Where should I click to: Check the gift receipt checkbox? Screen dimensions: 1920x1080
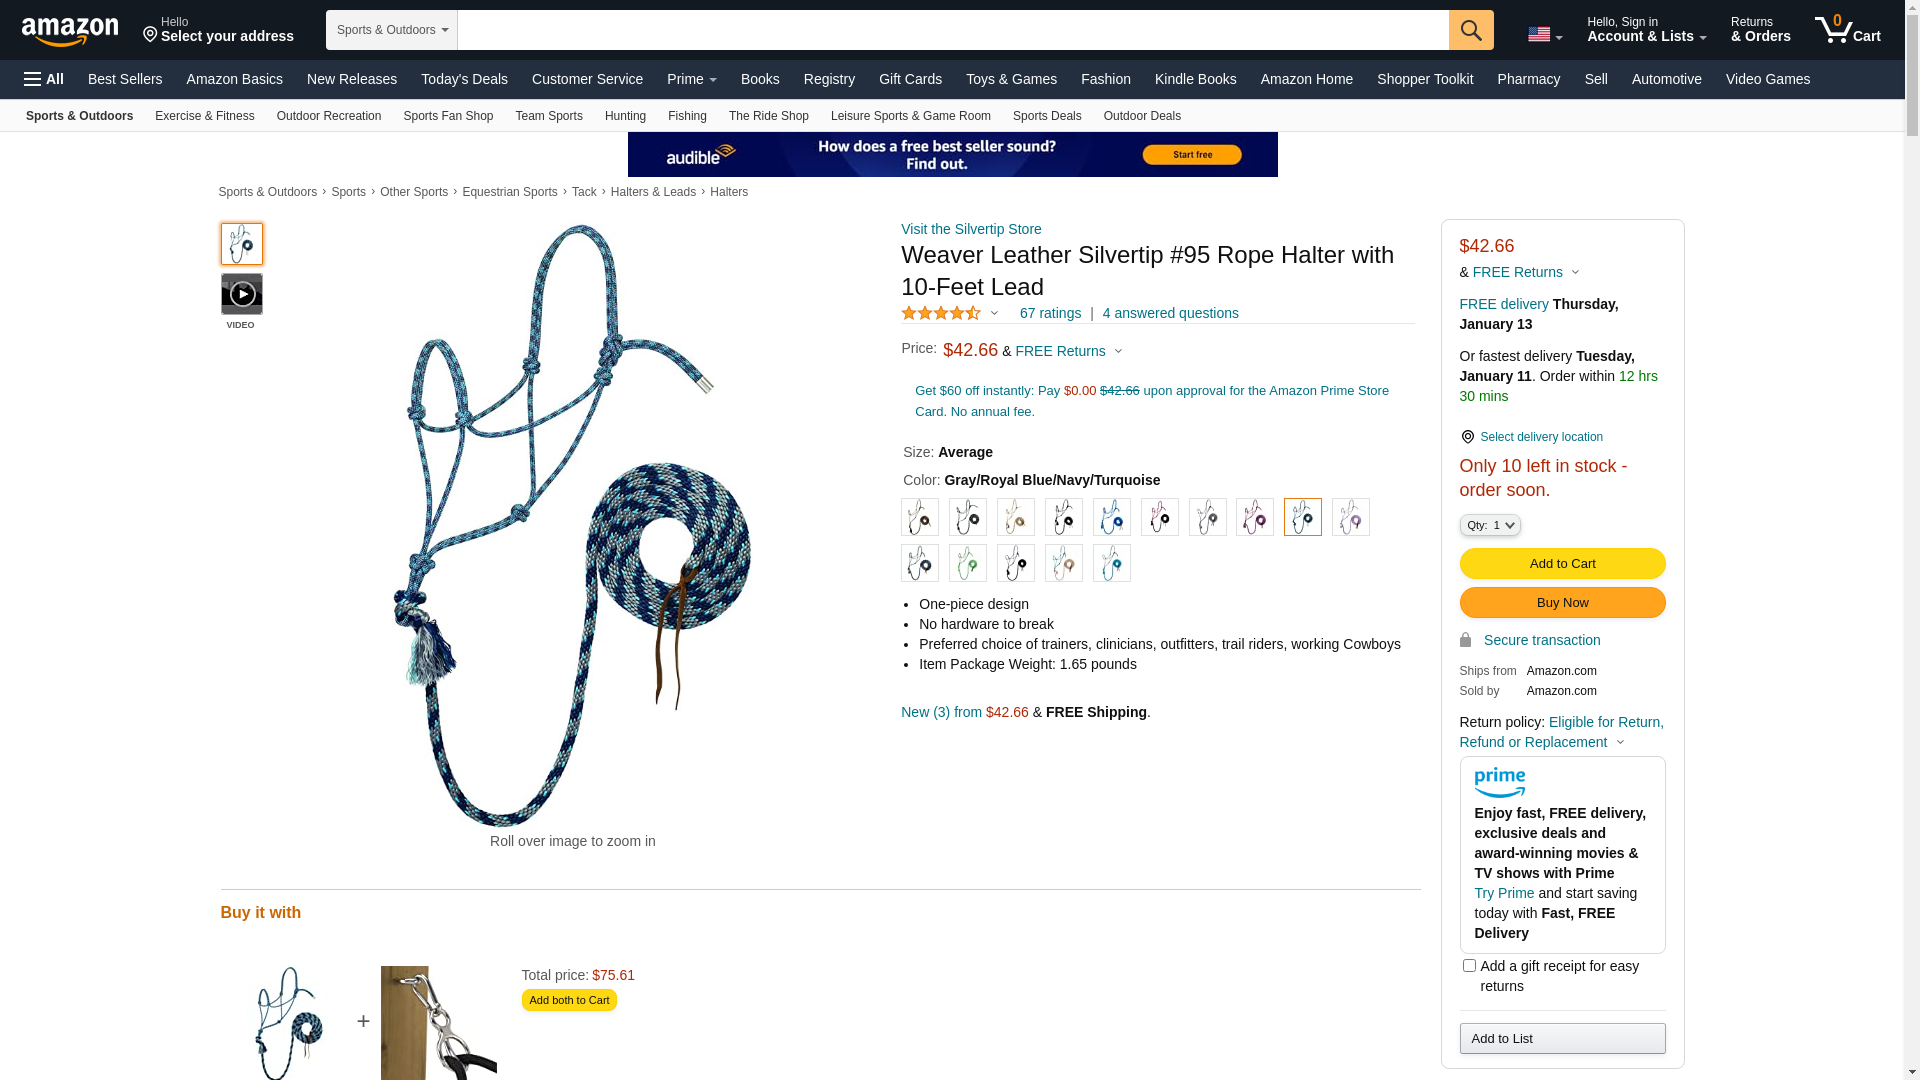point(1469,966)
